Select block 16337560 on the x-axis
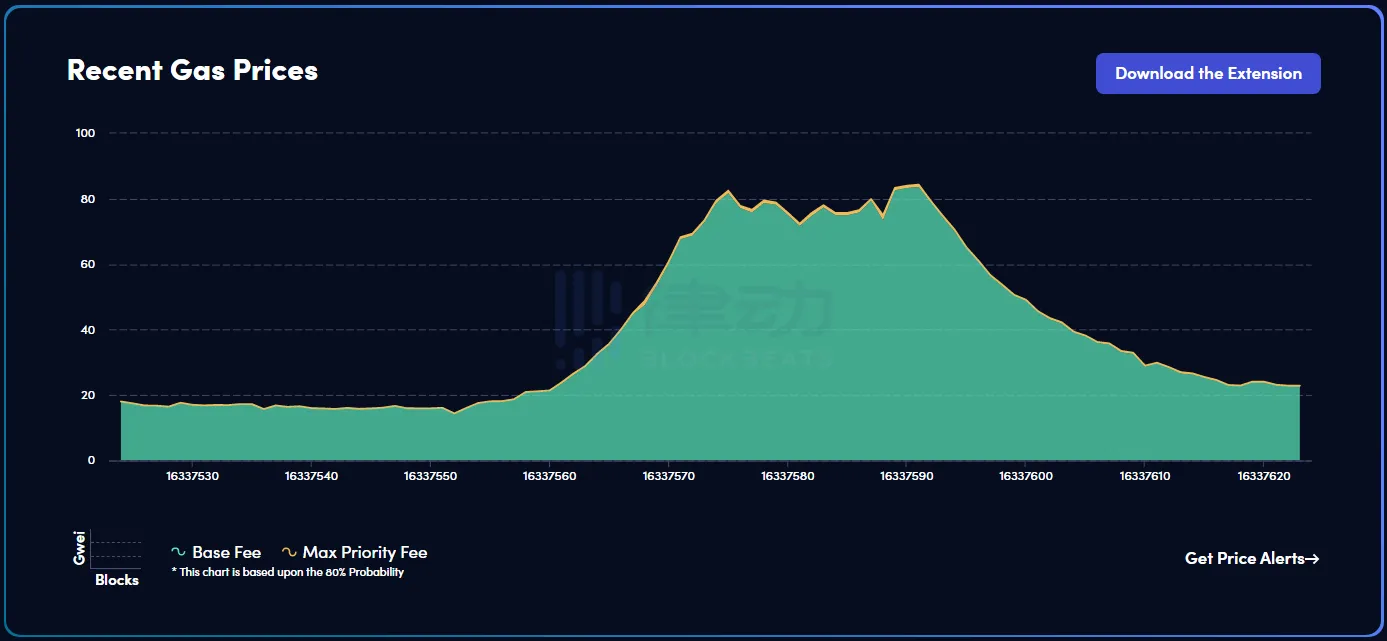Viewport: 1387px width, 641px height. (550, 477)
